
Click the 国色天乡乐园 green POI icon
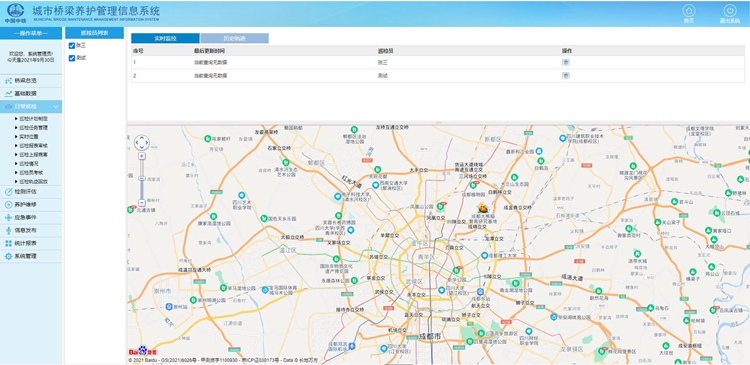tap(264, 219)
